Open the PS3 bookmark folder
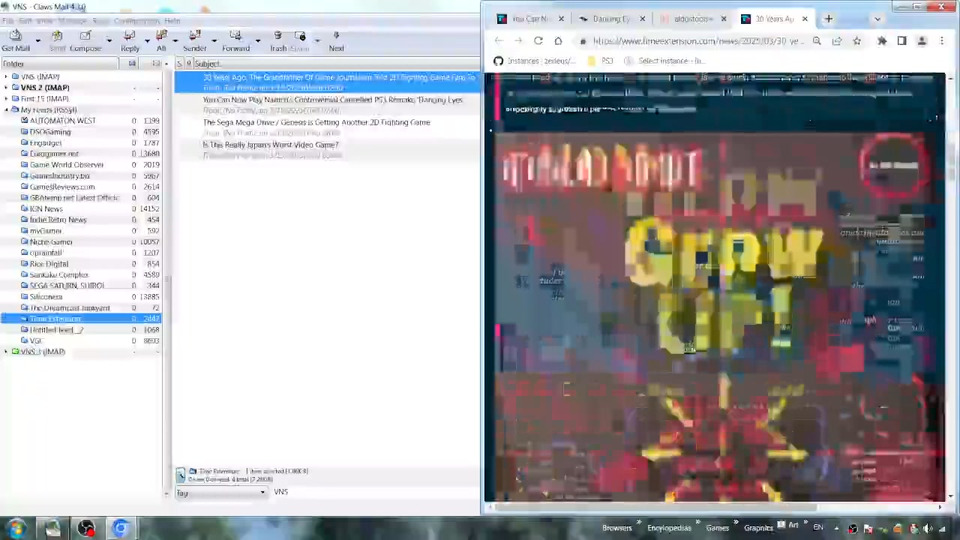The width and height of the screenshot is (960, 540). coord(600,61)
